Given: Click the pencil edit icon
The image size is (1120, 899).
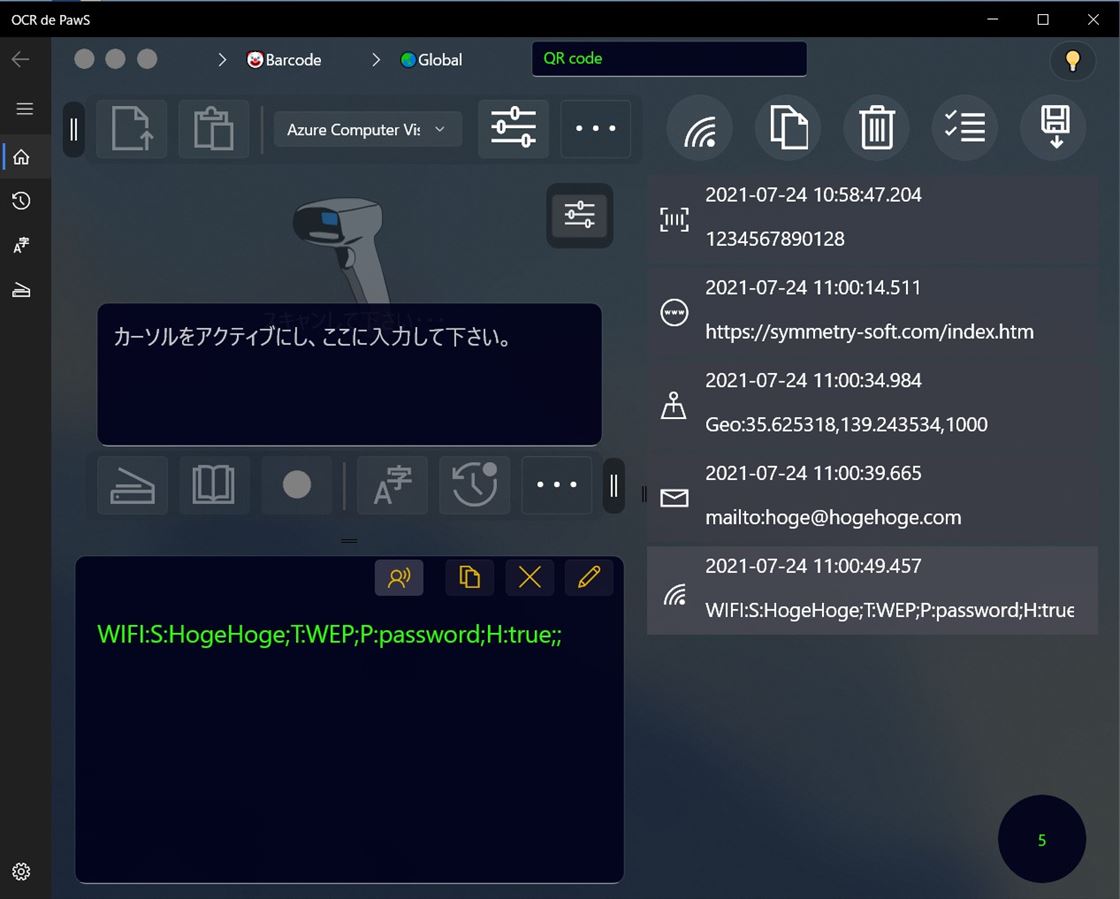Looking at the screenshot, I should tap(589, 577).
